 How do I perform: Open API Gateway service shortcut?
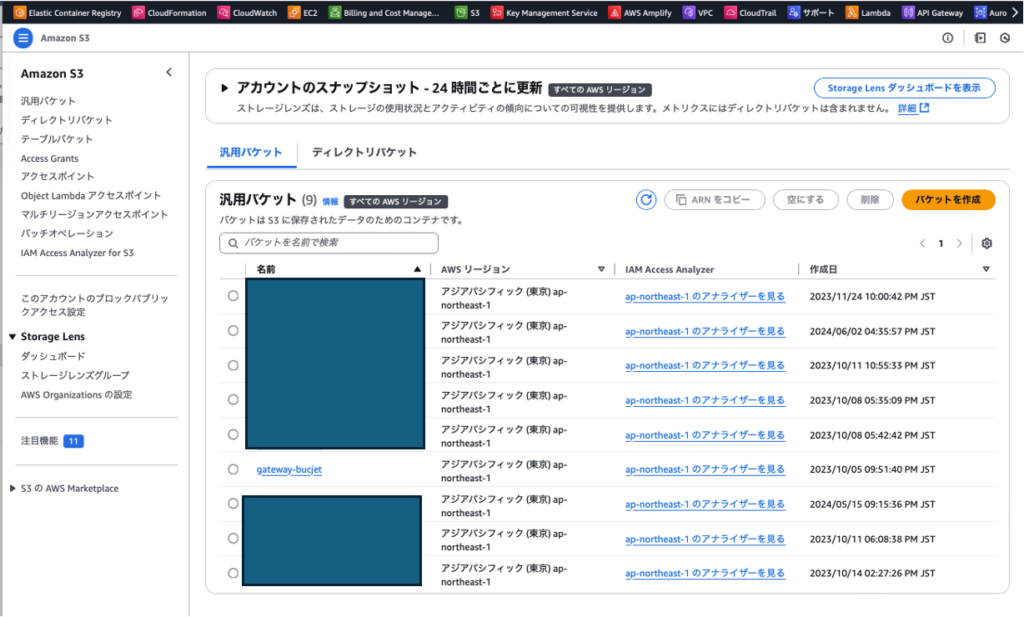coord(933,12)
